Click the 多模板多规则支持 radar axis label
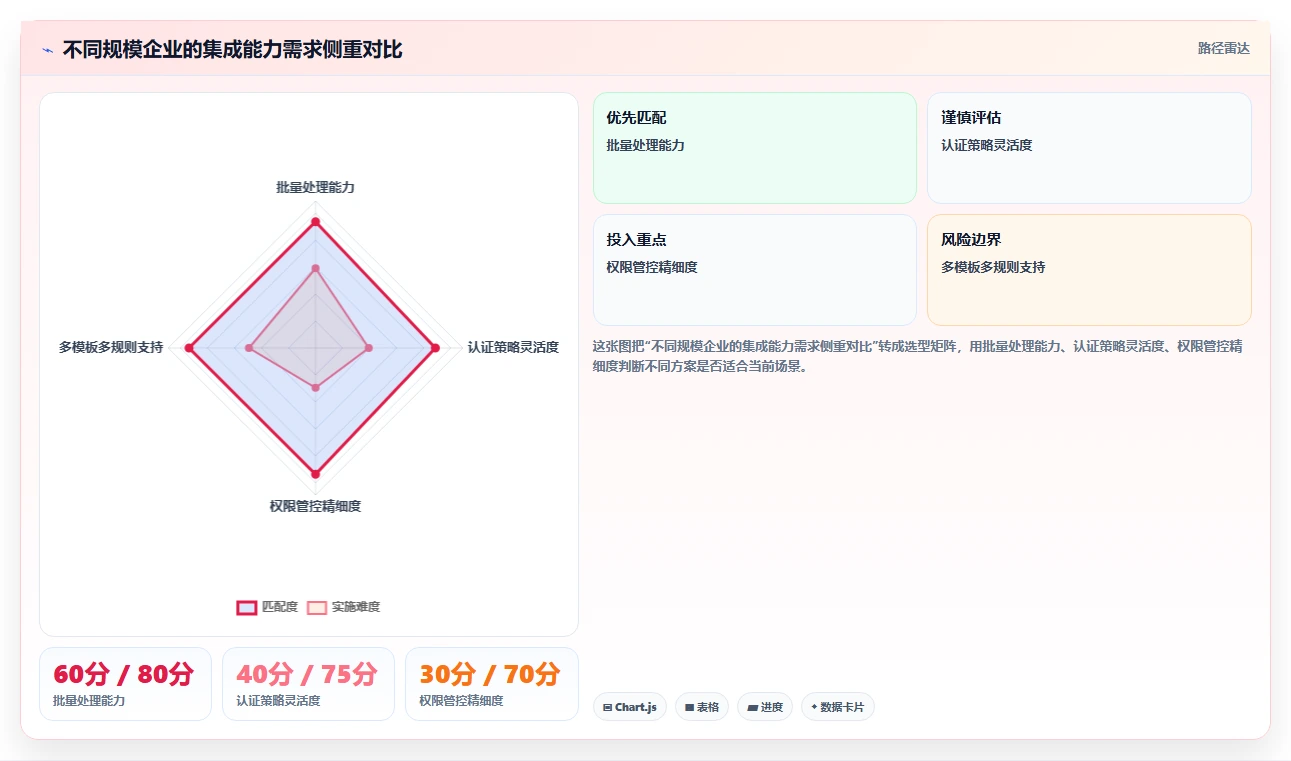This screenshot has width=1291, height=761. point(111,347)
